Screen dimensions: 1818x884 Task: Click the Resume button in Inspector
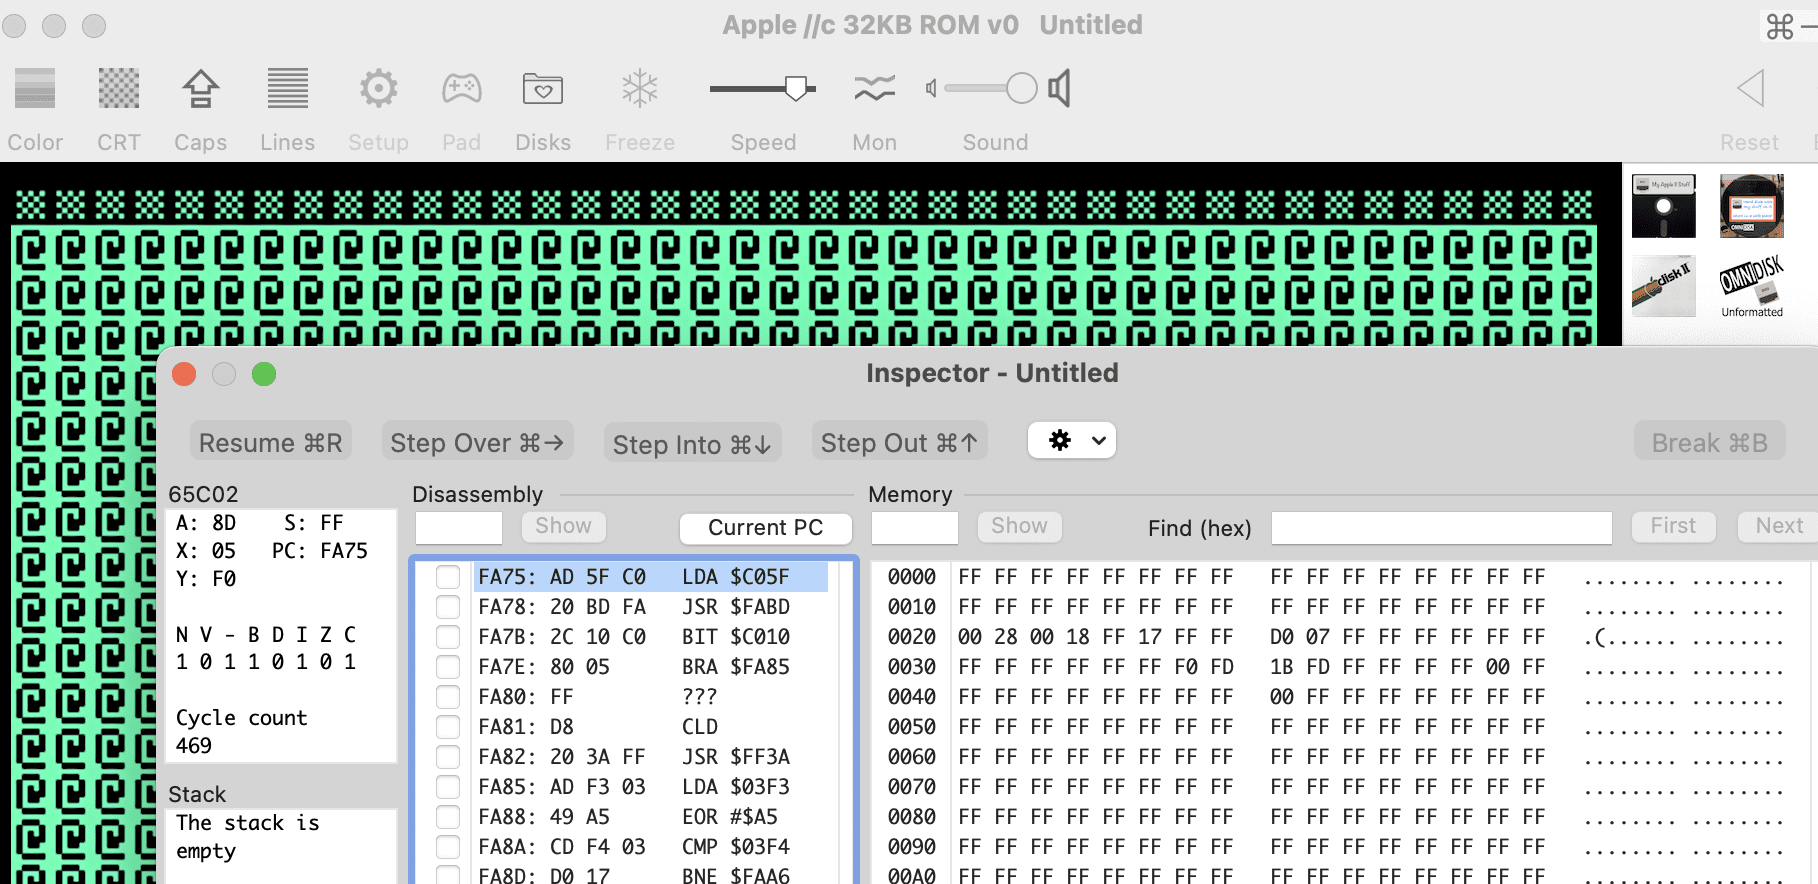tap(270, 442)
